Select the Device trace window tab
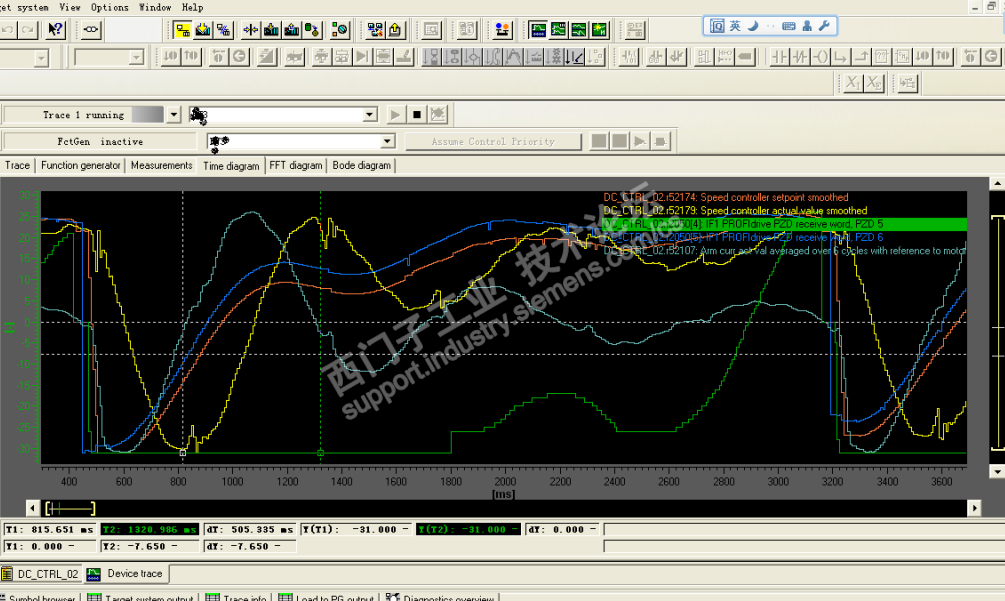This screenshot has width=1005, height=601. point(126,573)
